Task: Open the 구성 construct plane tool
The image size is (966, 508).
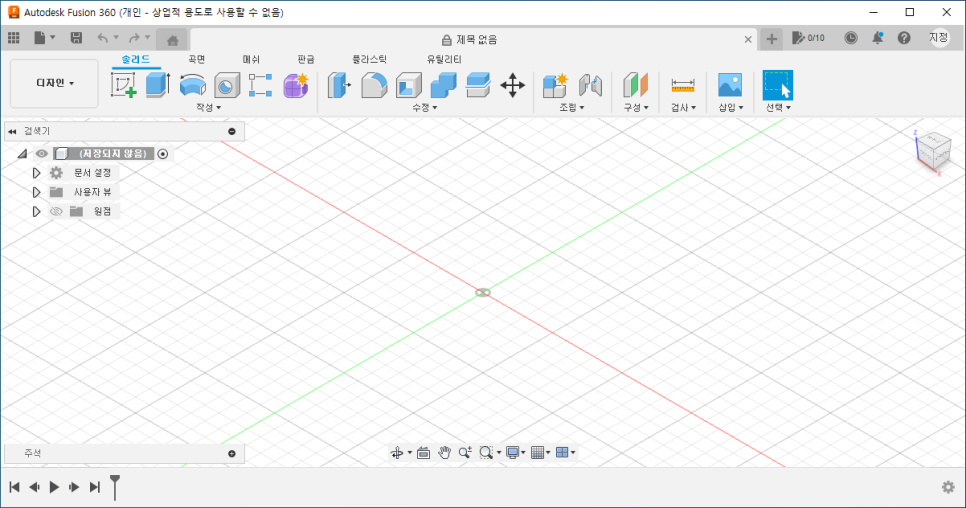Action: coord(636,85)
